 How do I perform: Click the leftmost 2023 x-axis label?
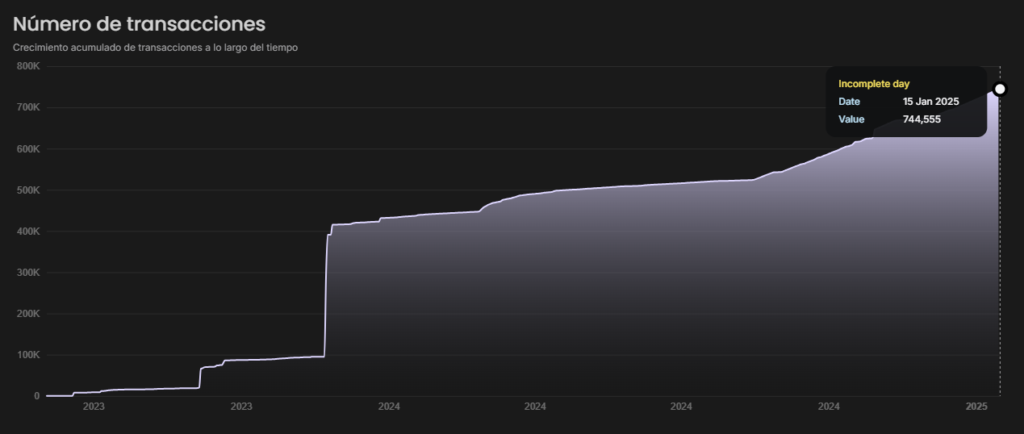(x=93, y=406)
